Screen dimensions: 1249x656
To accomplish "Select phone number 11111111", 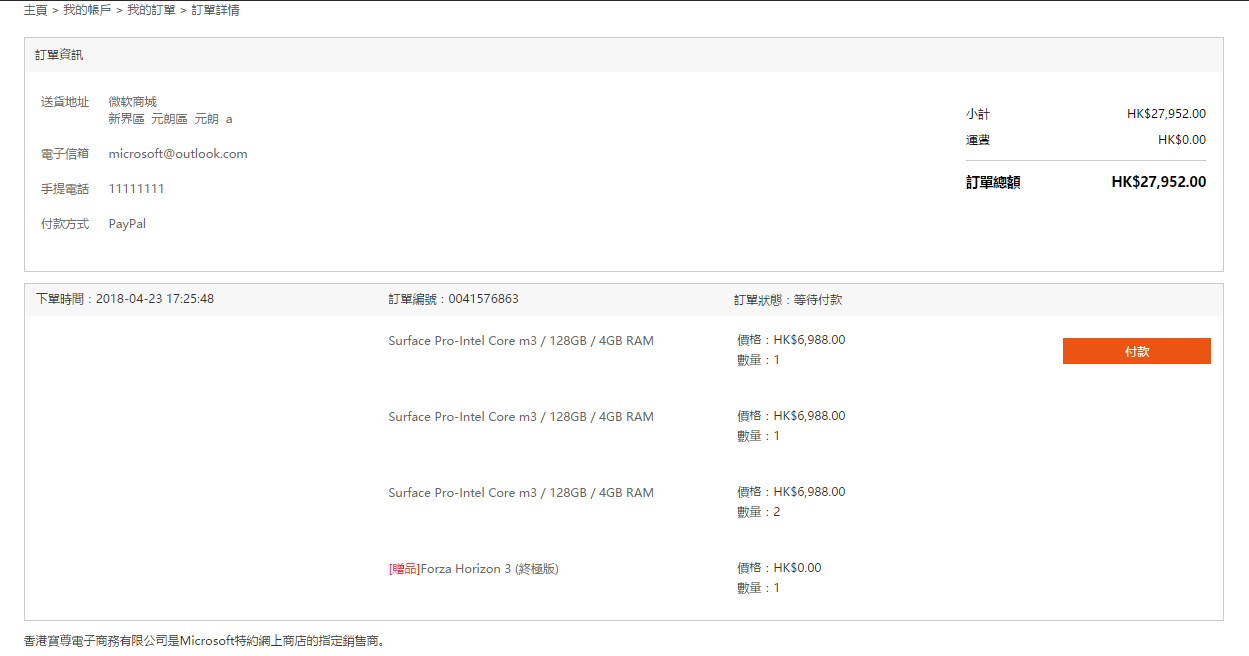I will point(136,189).
